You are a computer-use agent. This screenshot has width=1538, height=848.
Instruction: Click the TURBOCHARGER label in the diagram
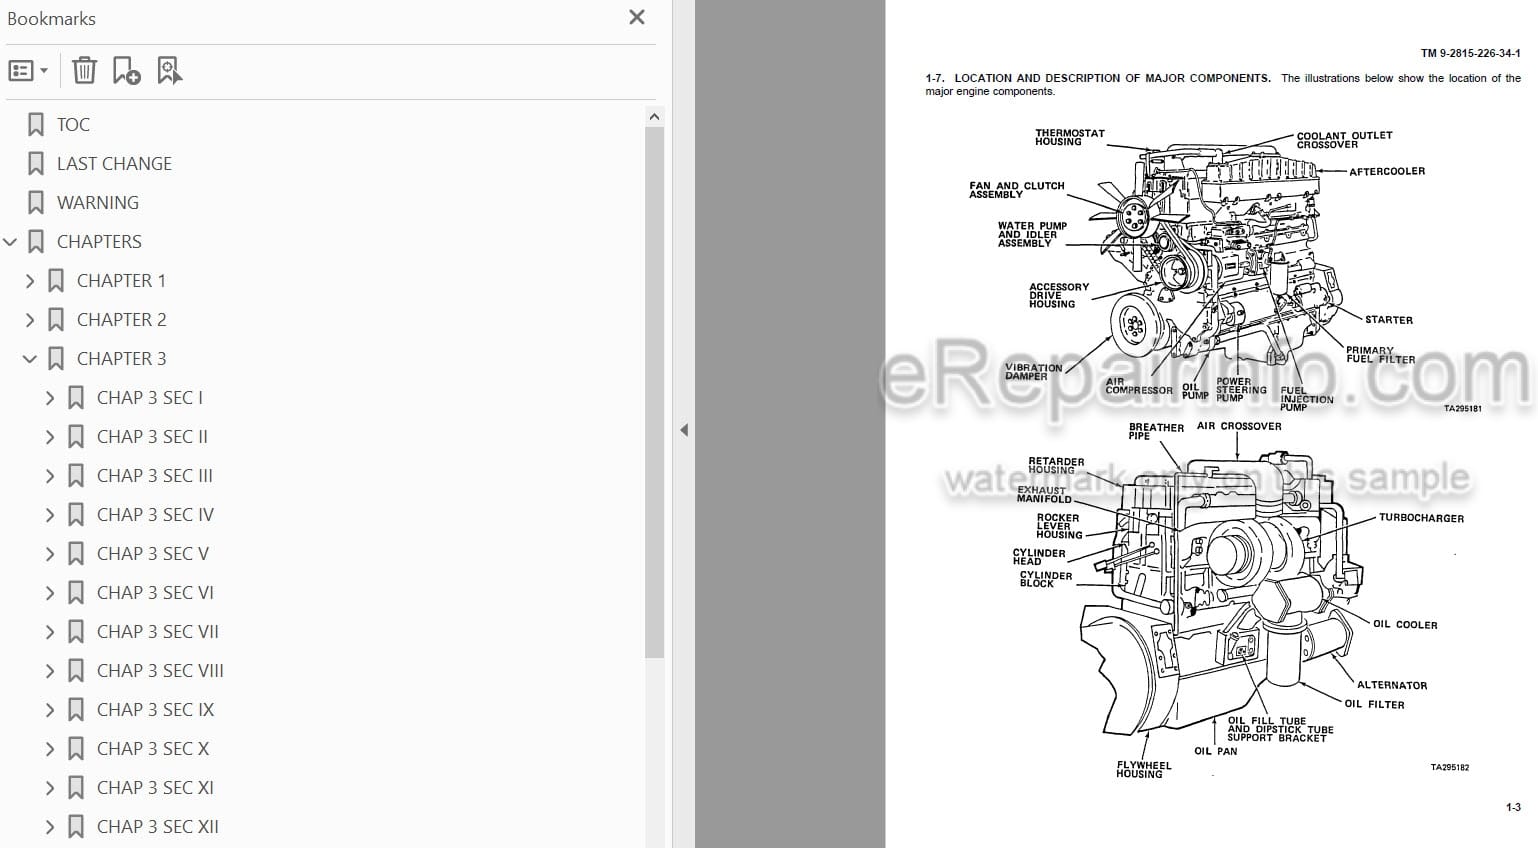pos(1421,518)
